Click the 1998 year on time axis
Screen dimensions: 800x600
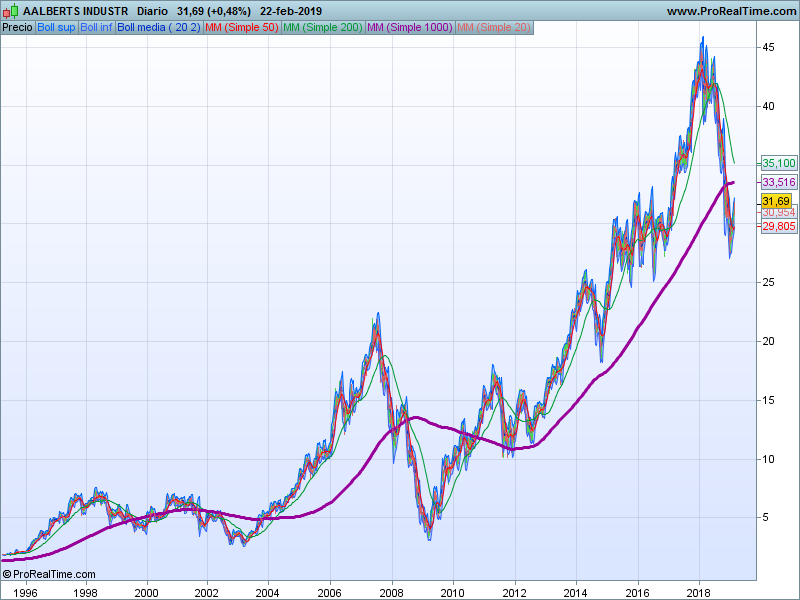(x=85, y=593)
